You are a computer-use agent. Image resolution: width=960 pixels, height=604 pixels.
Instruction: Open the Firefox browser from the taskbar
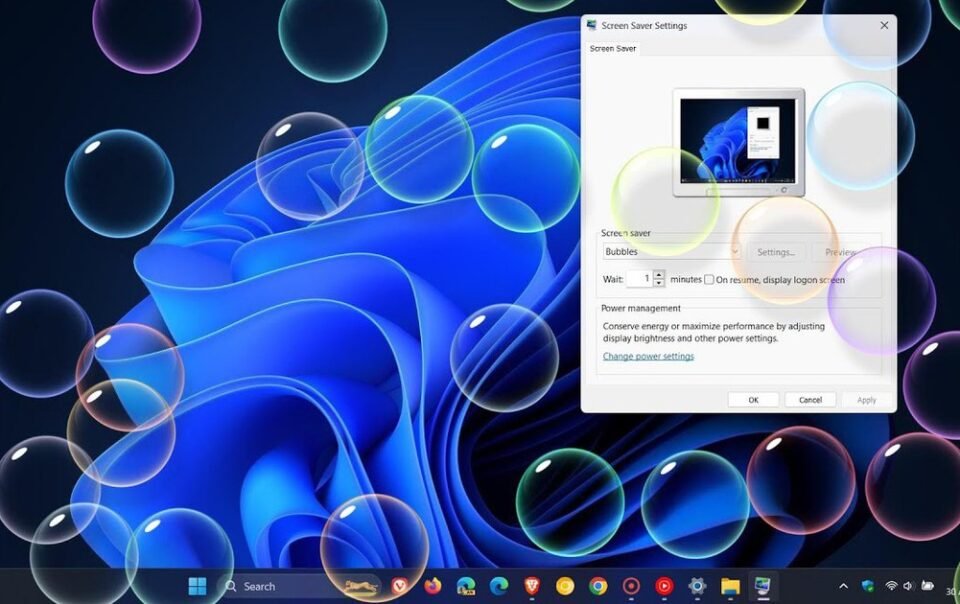[x=430, y=586]
